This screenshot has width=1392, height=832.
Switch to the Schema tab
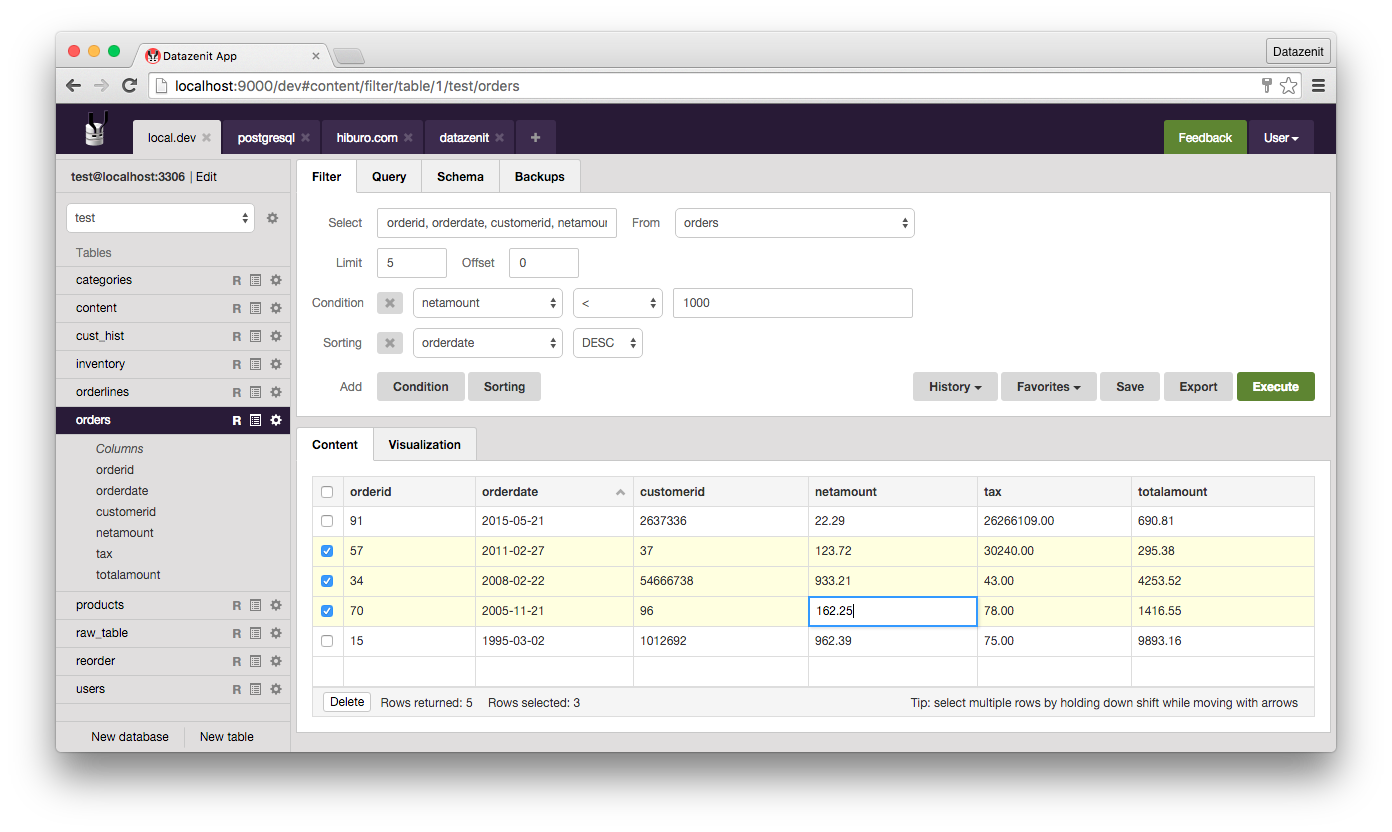[x=460, y=177]
